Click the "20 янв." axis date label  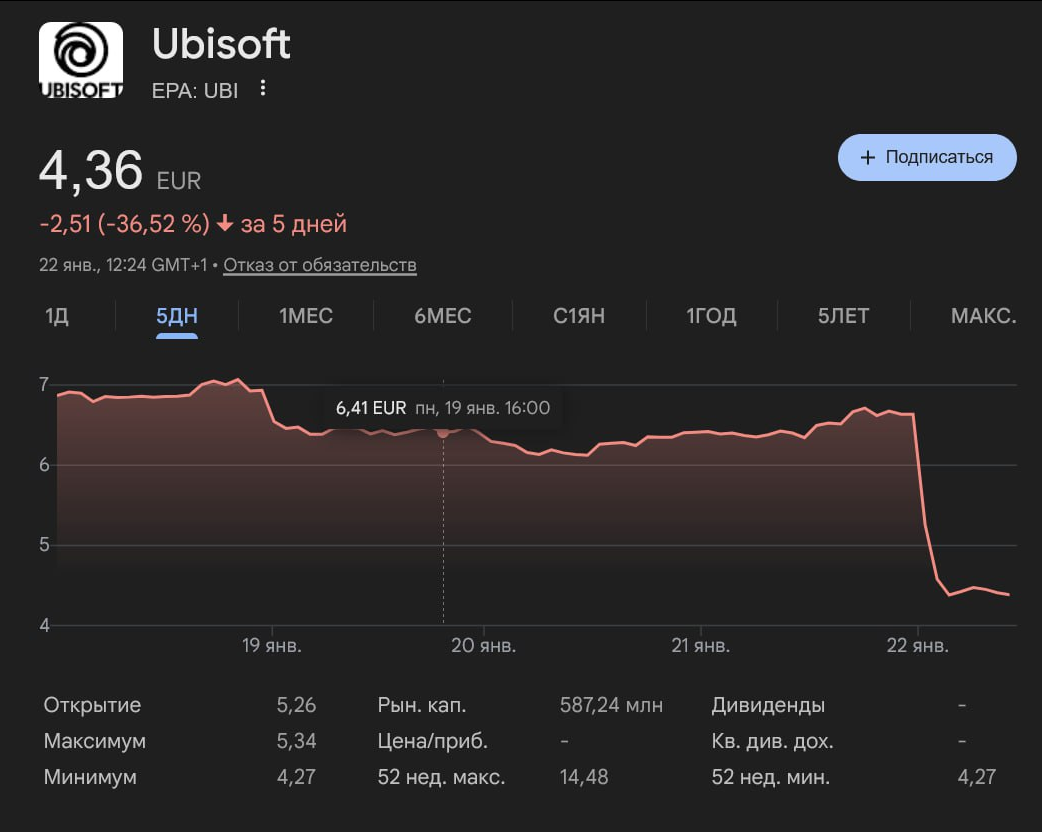[x=484, y=646]
